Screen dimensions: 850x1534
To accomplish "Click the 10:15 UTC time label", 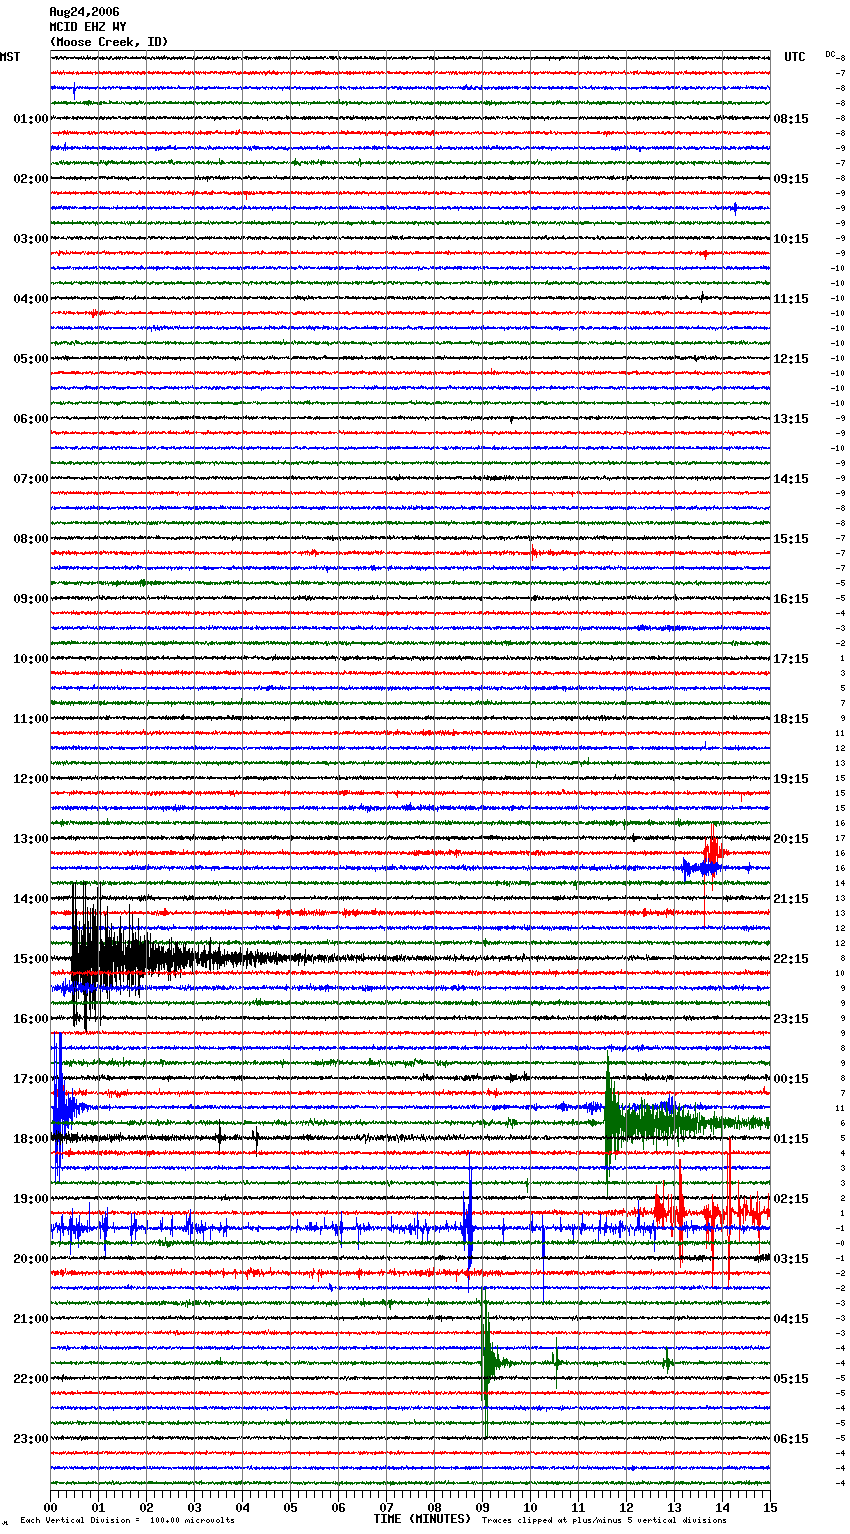I will coord(791,239).
